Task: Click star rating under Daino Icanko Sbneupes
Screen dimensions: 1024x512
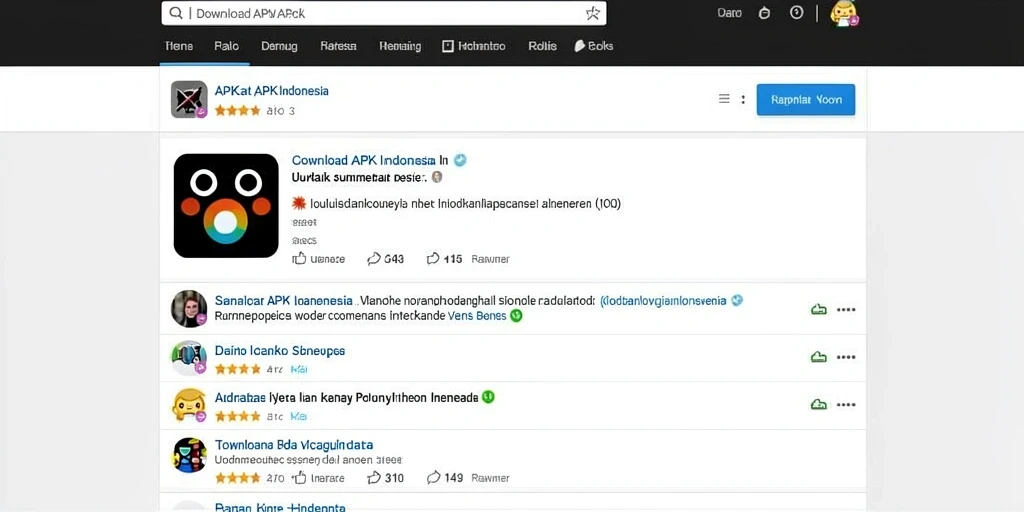Action: point(237,369)
